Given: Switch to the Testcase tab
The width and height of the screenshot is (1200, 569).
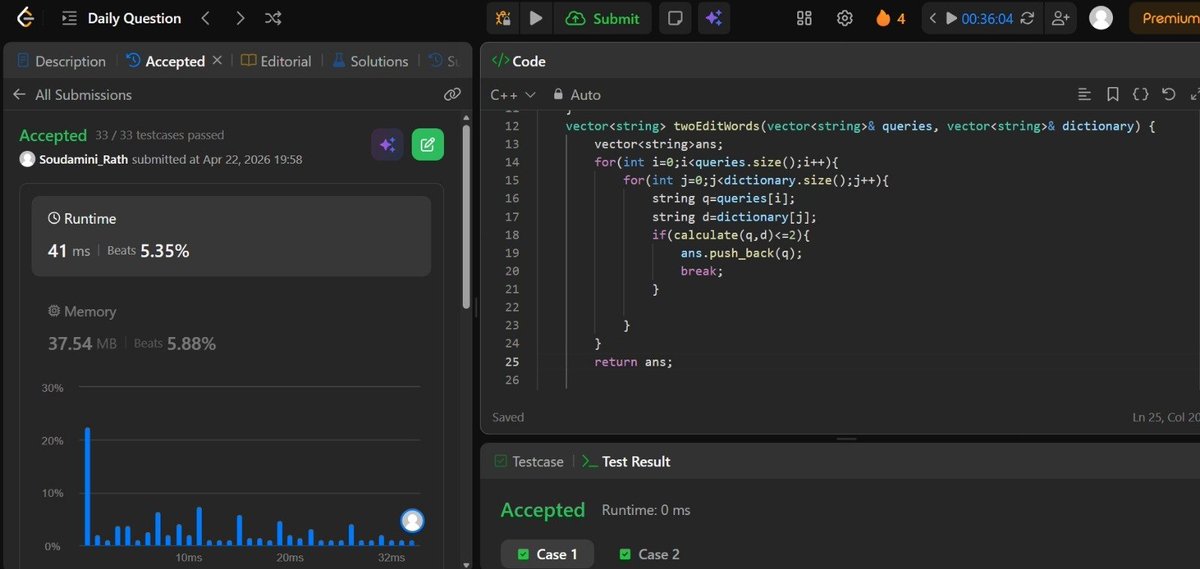Looking at the screenshot, I should (529, 462).
